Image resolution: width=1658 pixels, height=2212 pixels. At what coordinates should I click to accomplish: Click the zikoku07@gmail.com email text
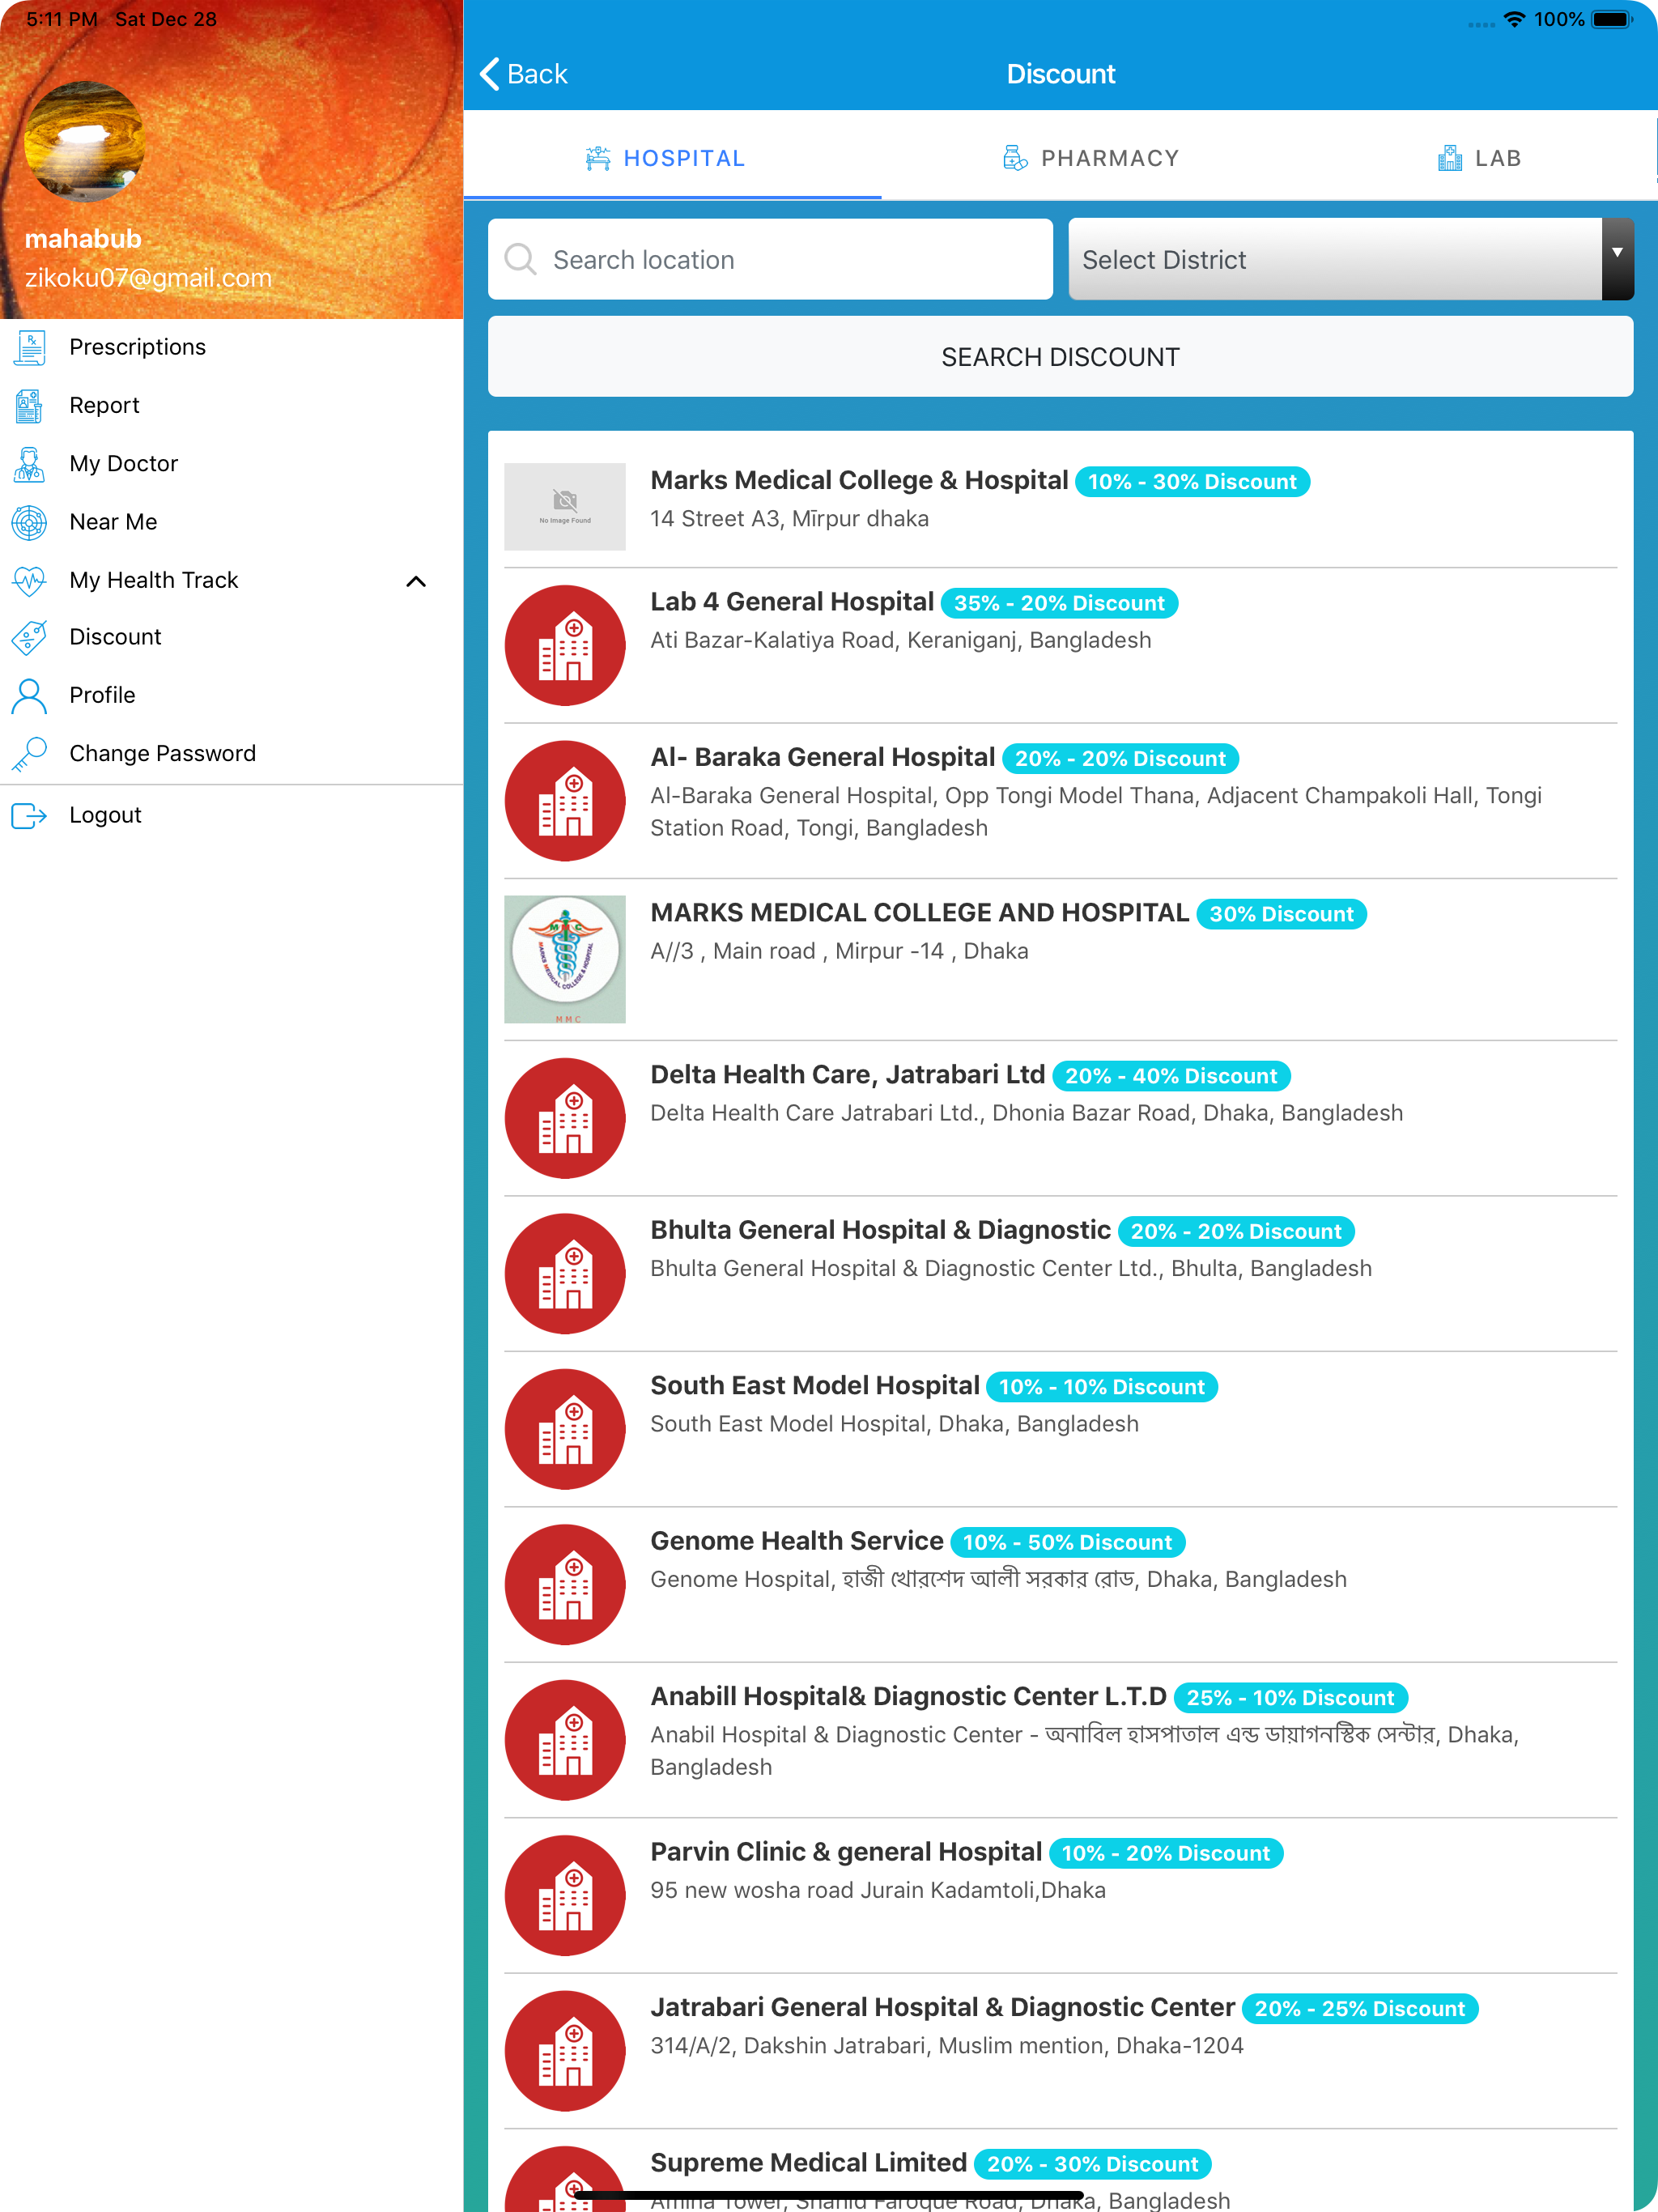[x=148, y=278]
